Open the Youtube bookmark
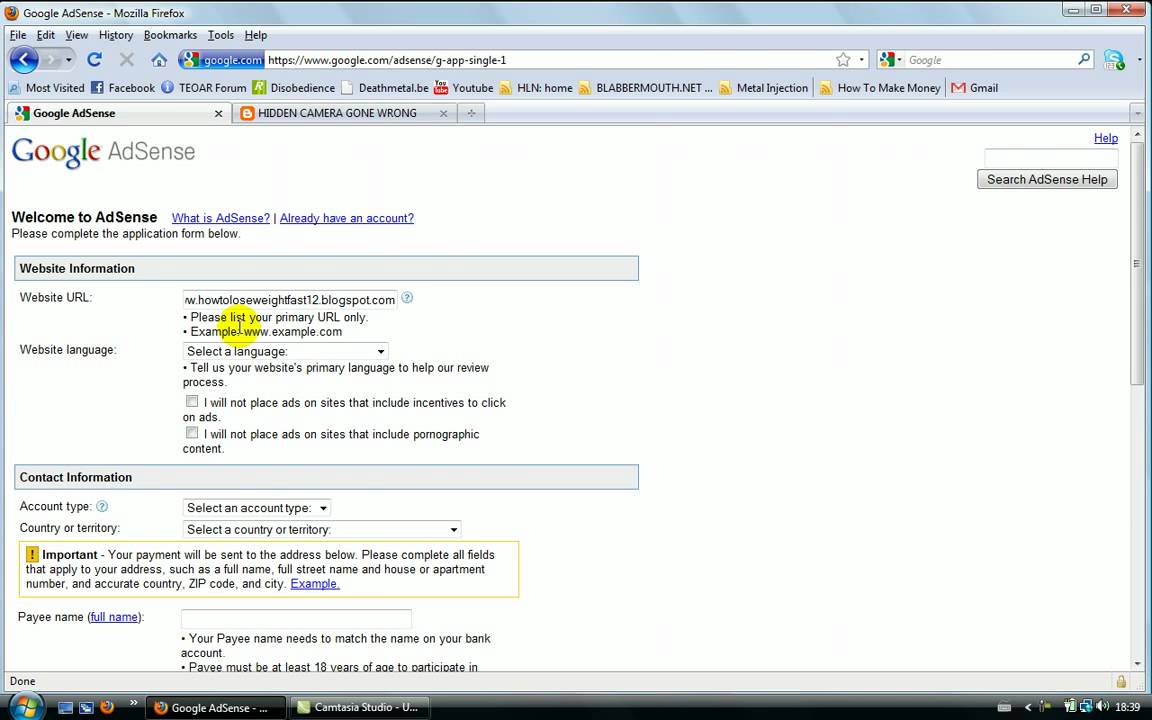 pyautogui.click(x=464, y=87)
